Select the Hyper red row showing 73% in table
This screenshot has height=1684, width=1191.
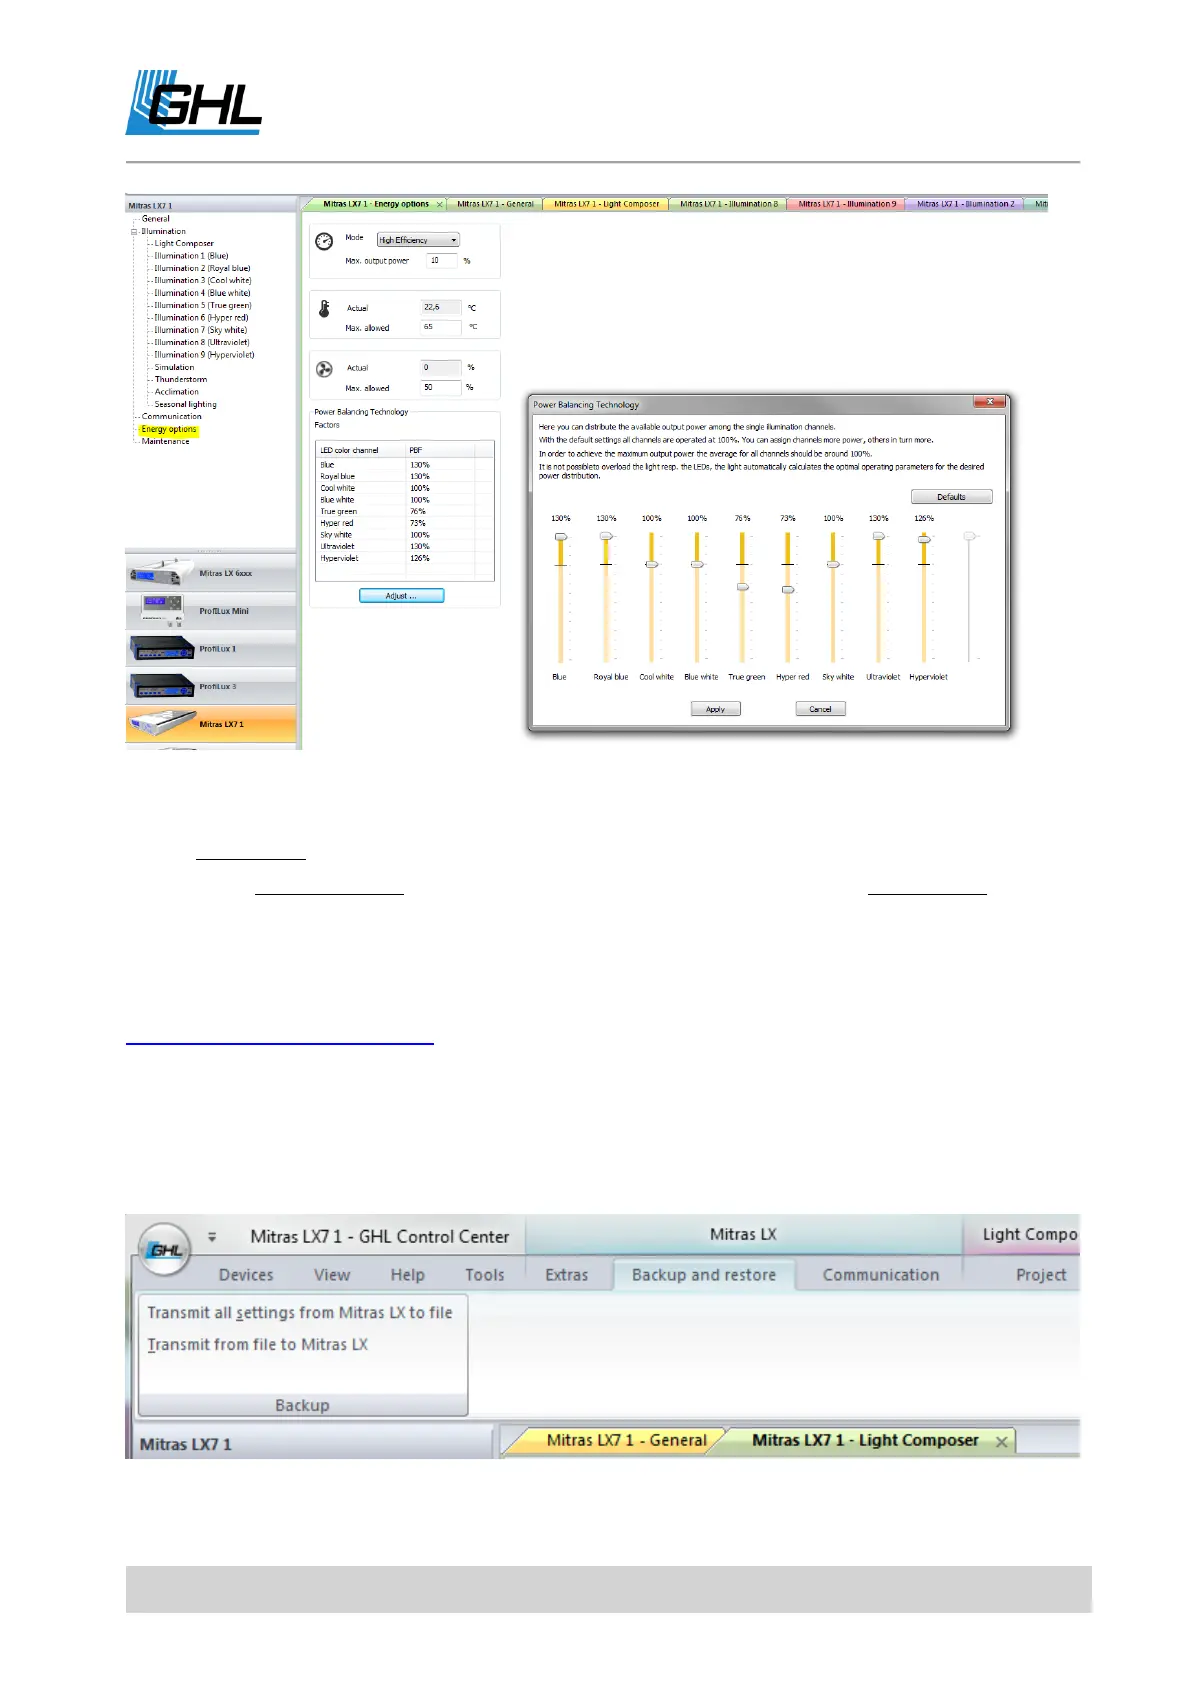click(x=404, y=523)
